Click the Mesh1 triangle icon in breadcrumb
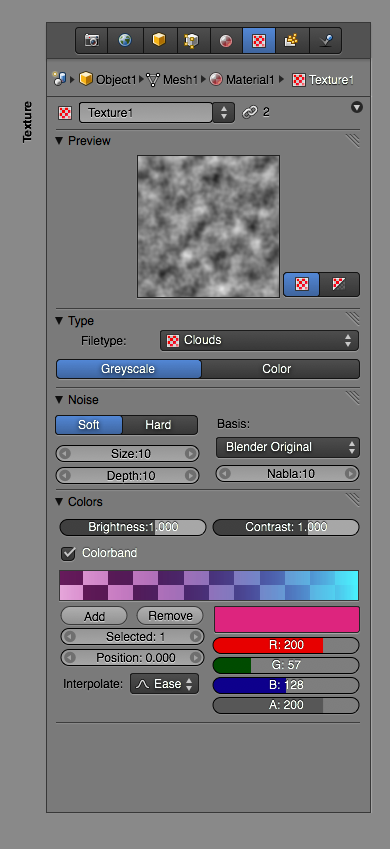390x849 pixels. pyautogui.click(x=153, y=80)
